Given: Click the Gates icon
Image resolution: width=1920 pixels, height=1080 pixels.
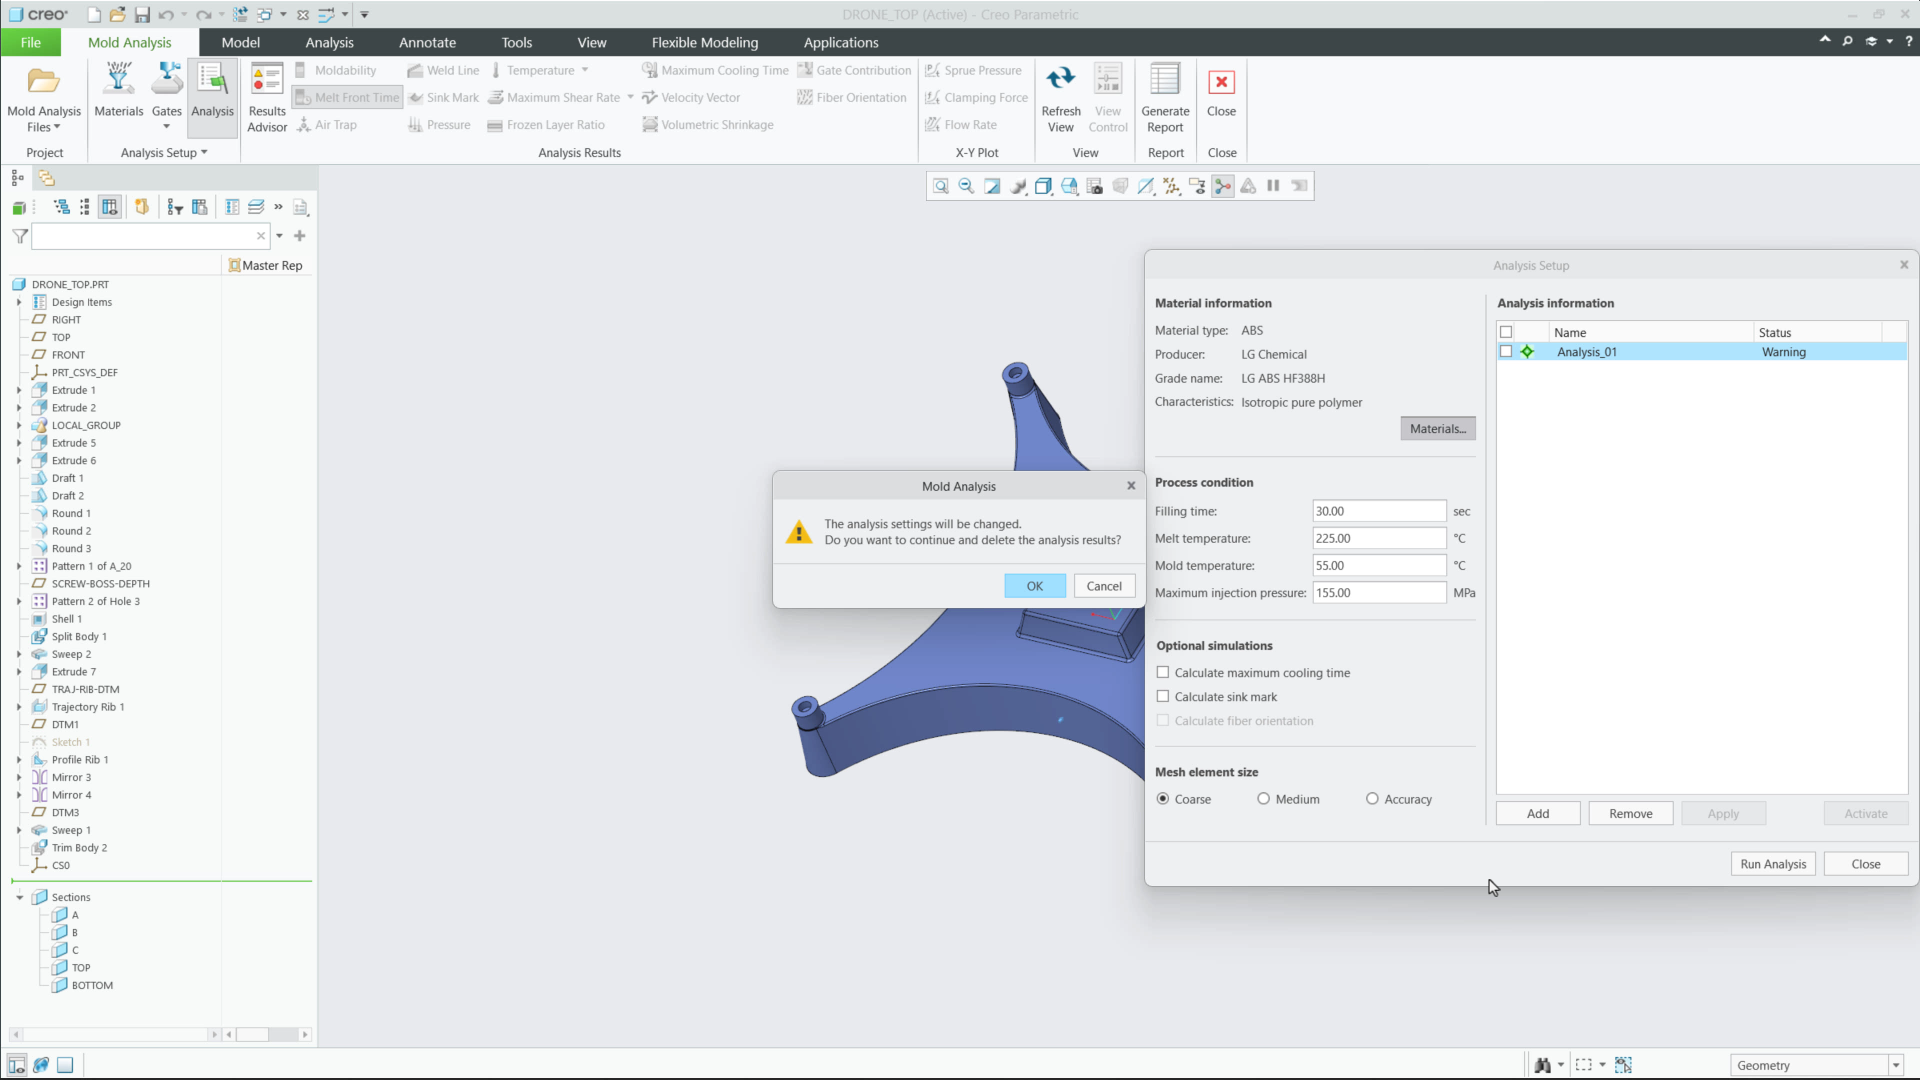Looking at the screenshot, I should coord(167,80).
